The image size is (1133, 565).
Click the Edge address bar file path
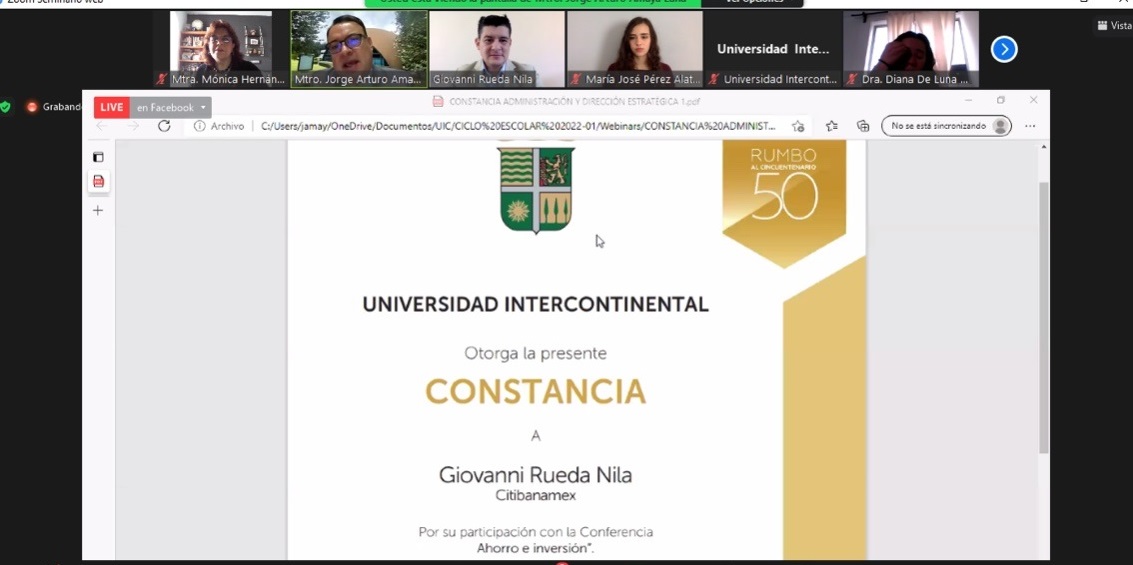click(x=517, y=126)
